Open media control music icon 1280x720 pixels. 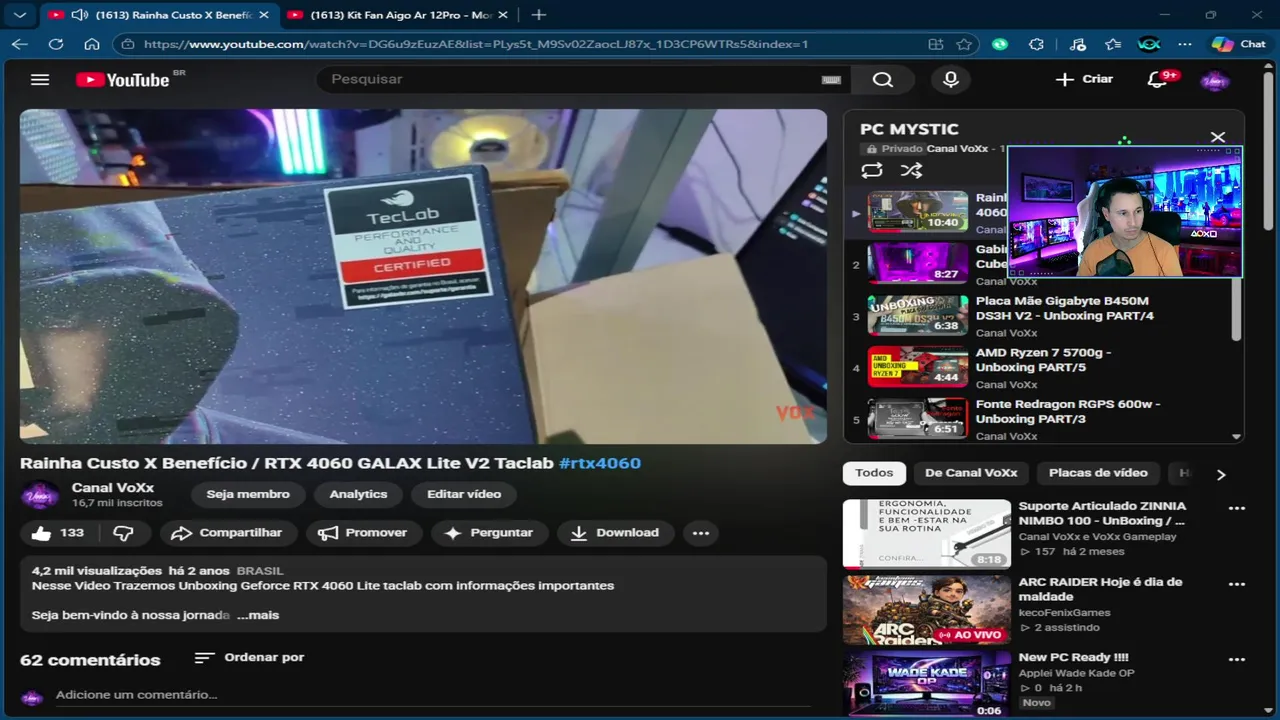tap(1077, 44)
